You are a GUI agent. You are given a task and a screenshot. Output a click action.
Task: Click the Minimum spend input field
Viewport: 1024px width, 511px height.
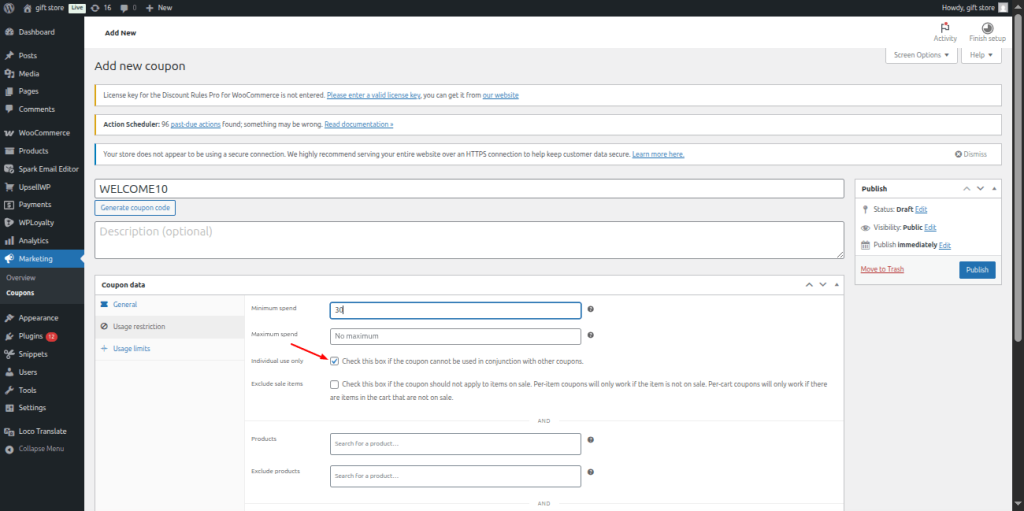coord(455,310)
